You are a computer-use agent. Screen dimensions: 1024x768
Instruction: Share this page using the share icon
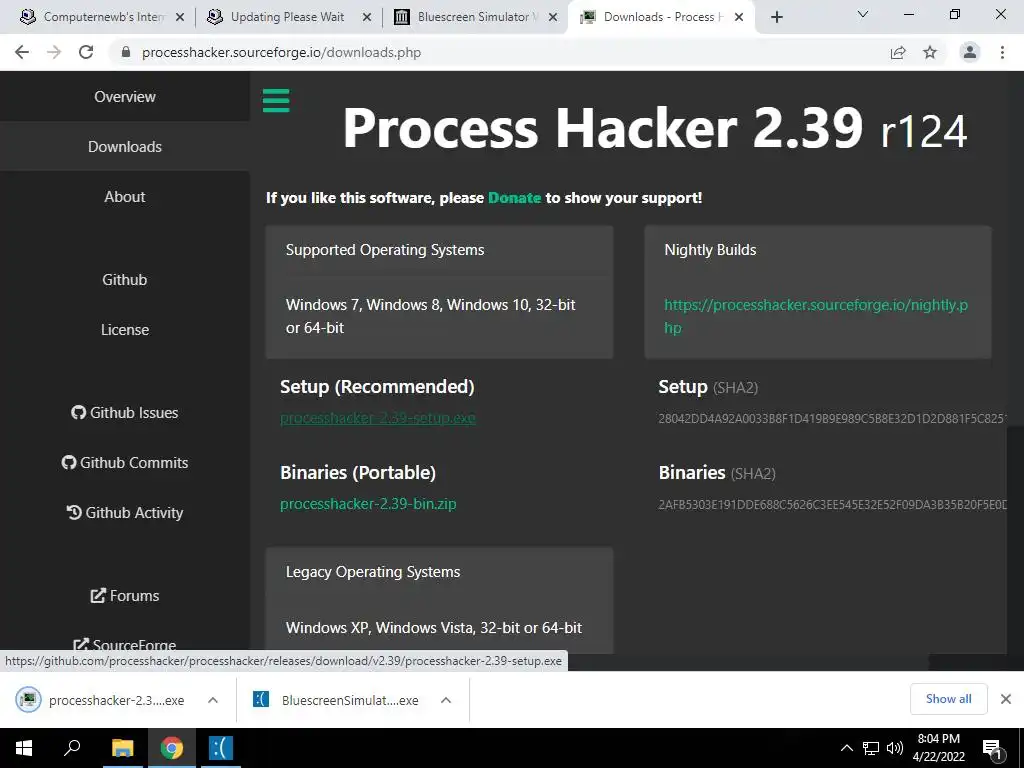[x=898, y=52]
